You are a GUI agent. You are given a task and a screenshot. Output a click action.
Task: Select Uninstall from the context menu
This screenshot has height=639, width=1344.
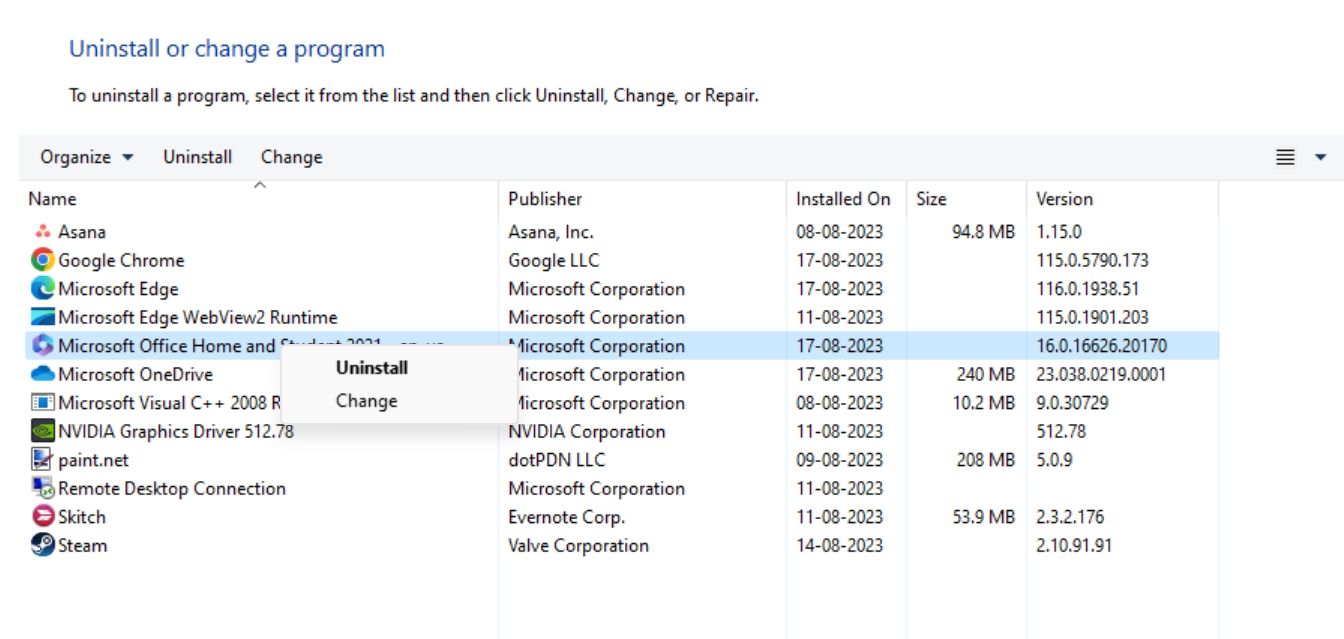point(370,368)
